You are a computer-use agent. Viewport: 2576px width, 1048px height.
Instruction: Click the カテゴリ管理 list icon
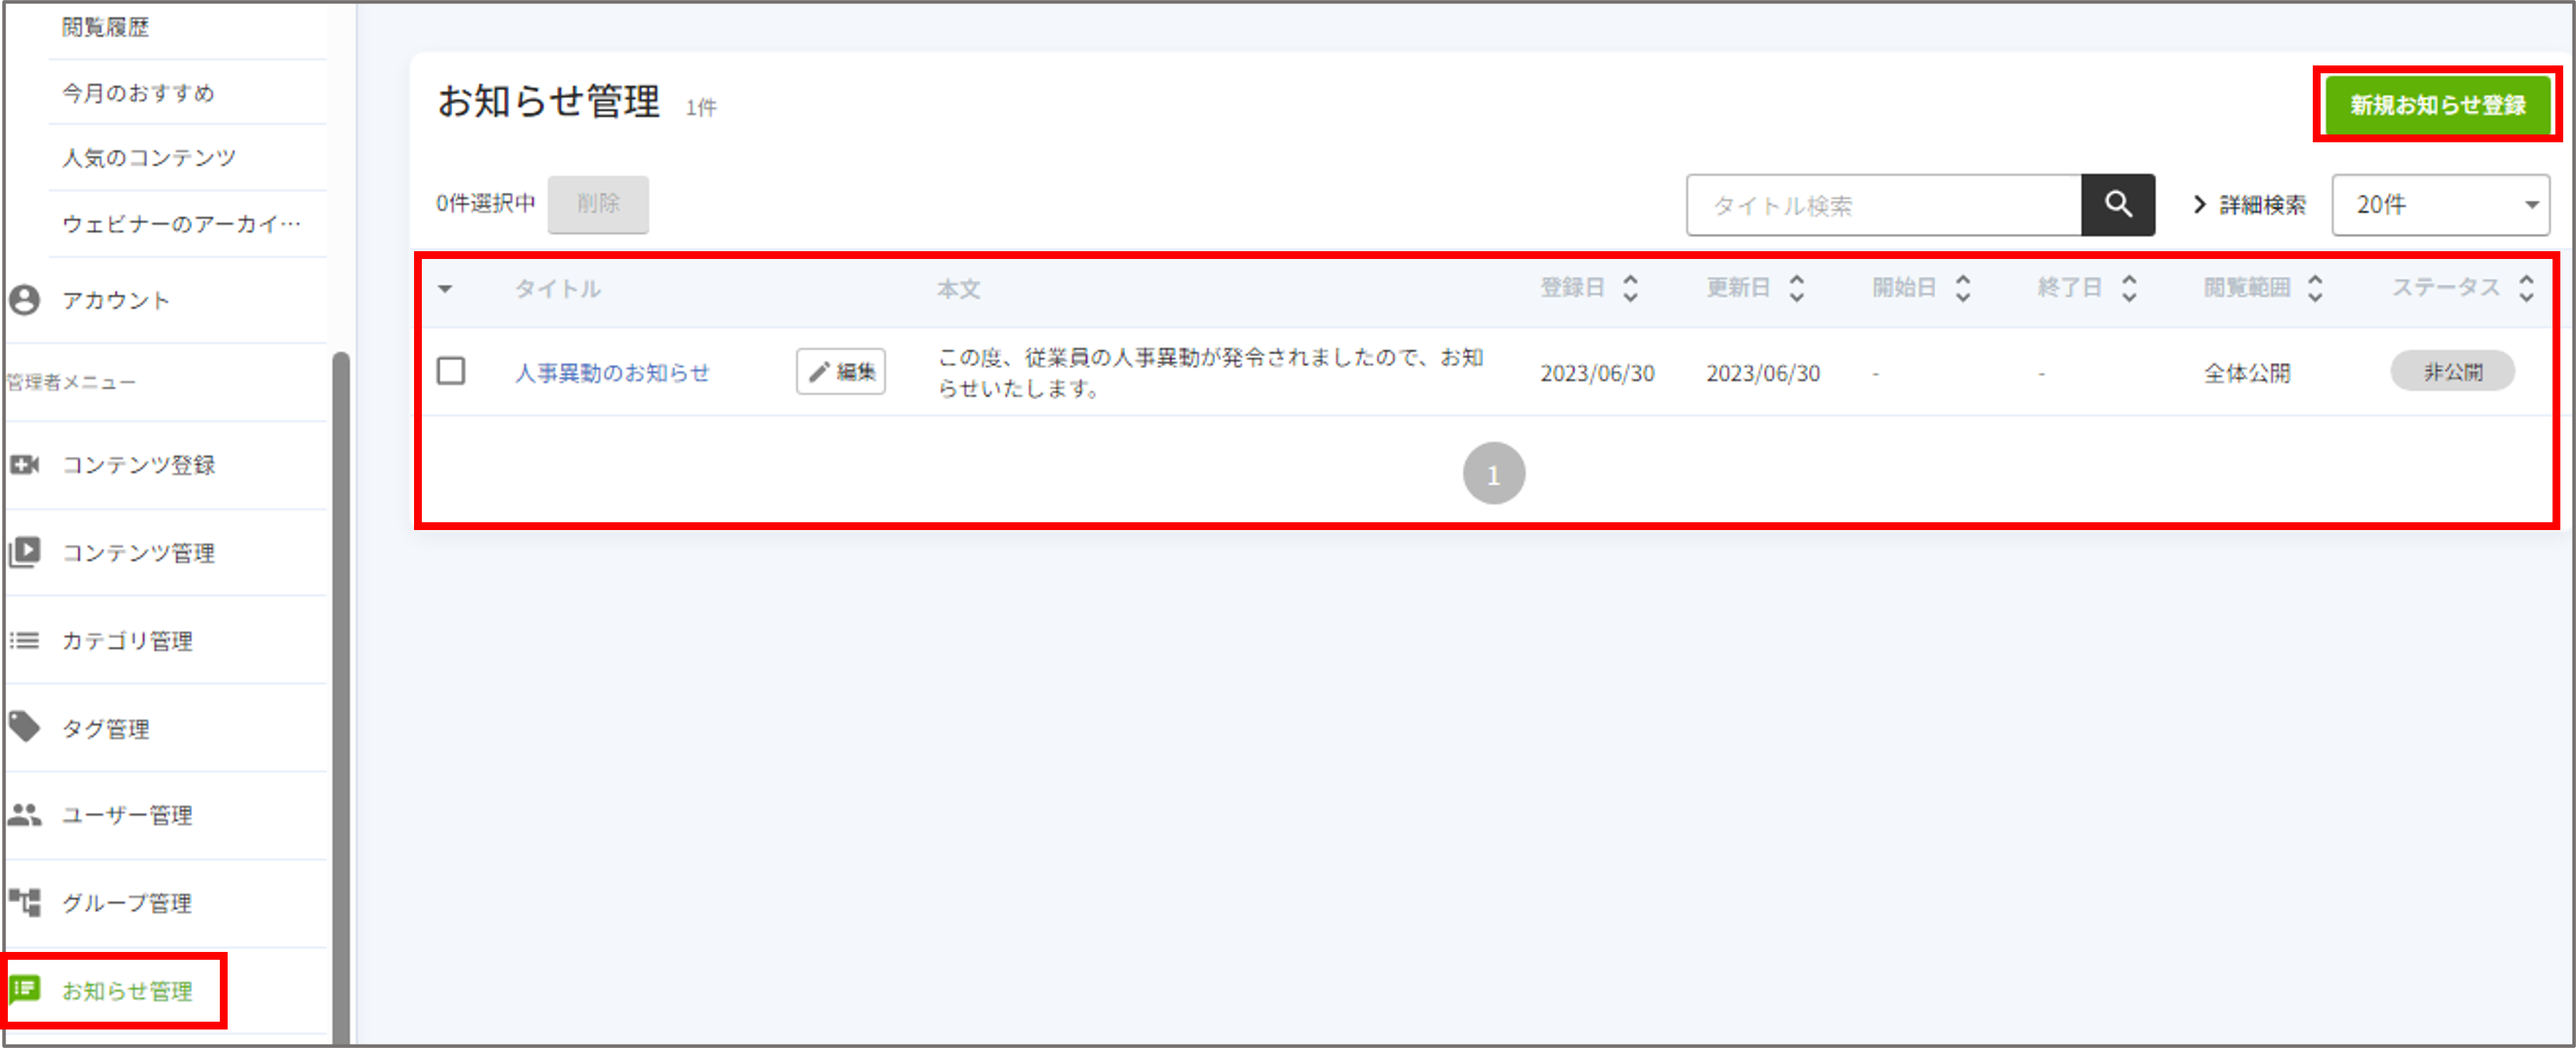tap(25, 640)
